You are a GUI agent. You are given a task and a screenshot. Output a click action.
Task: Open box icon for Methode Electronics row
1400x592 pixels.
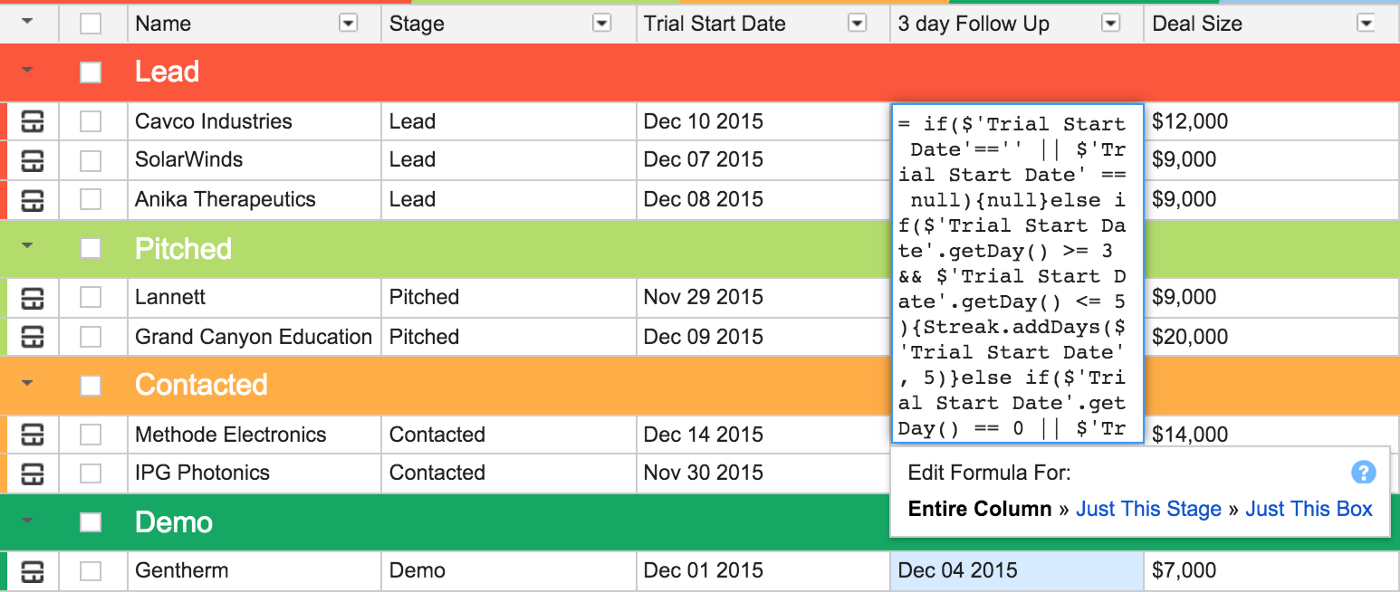pos(33,435)
